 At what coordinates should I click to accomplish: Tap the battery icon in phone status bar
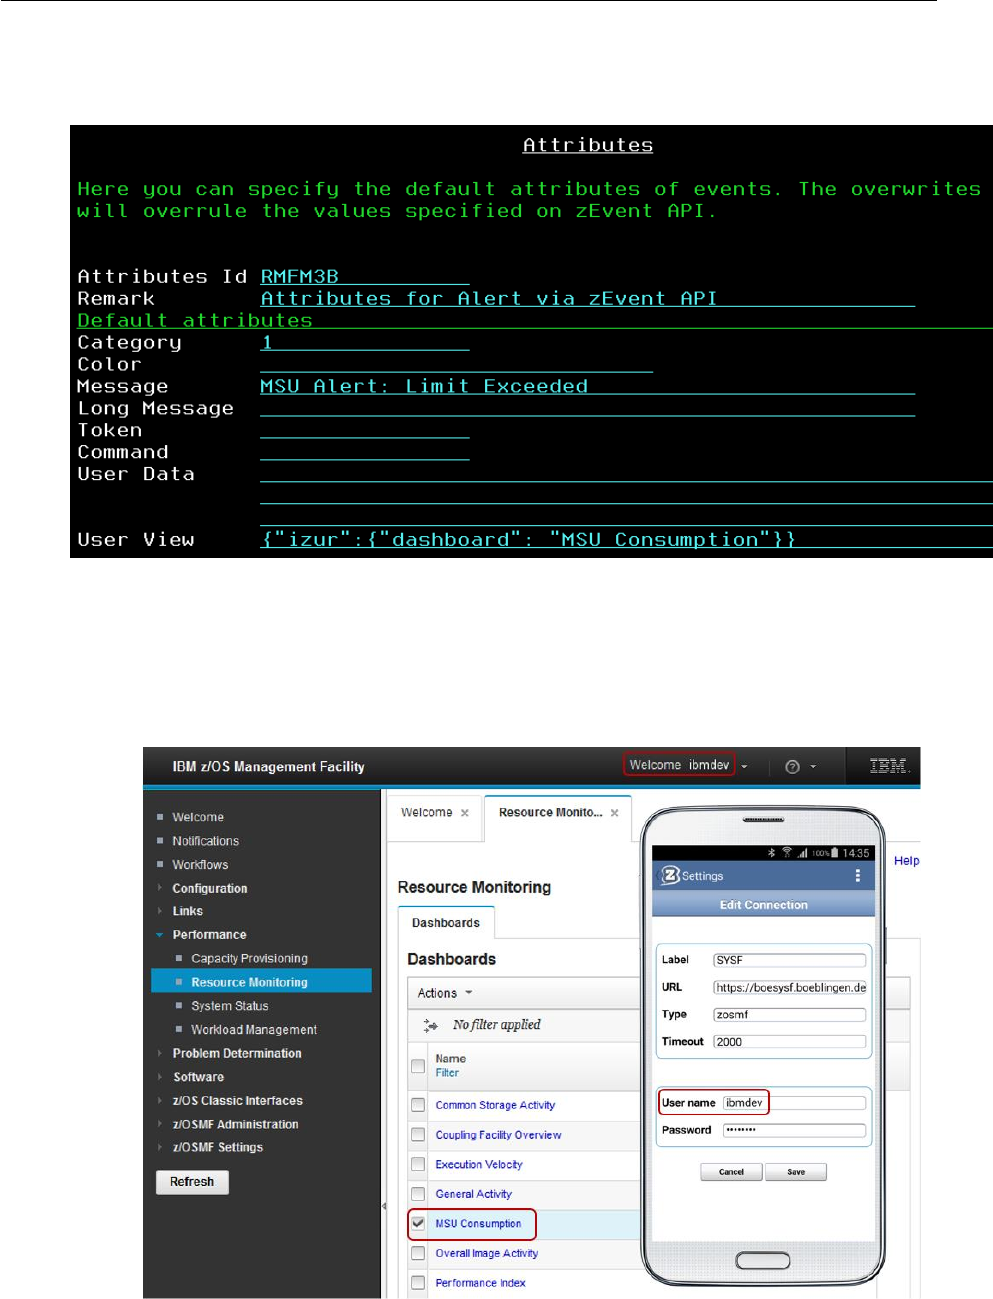[x=835, y=853]
